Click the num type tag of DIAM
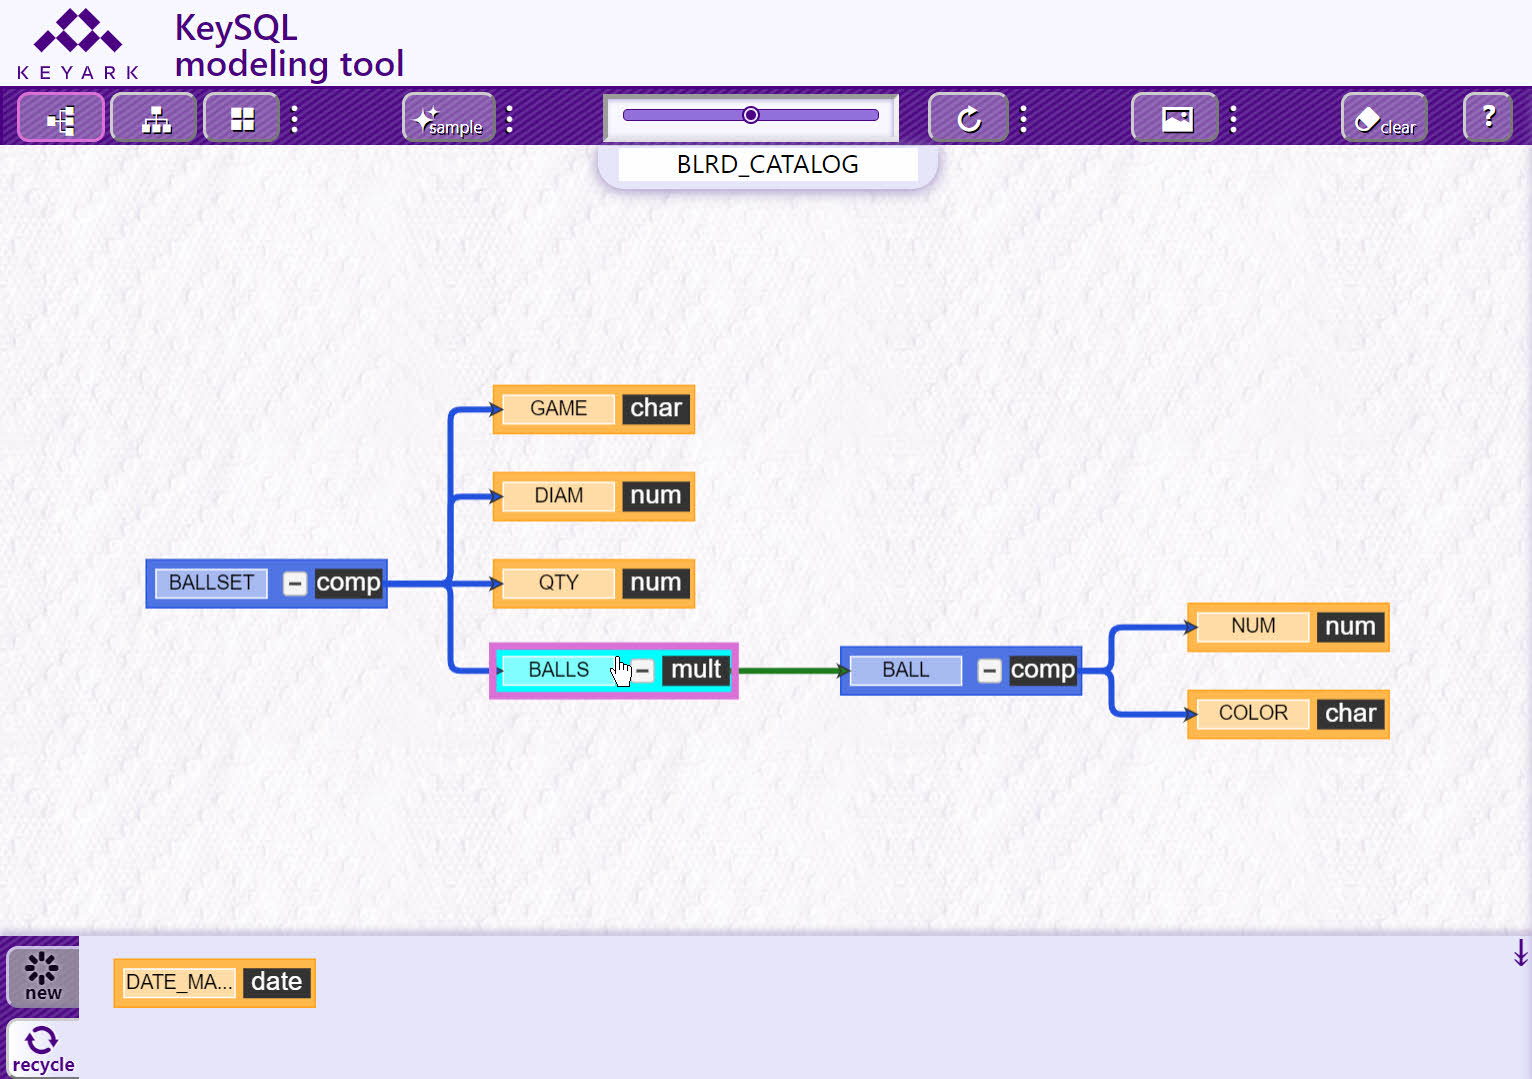 tap(656, 496)
